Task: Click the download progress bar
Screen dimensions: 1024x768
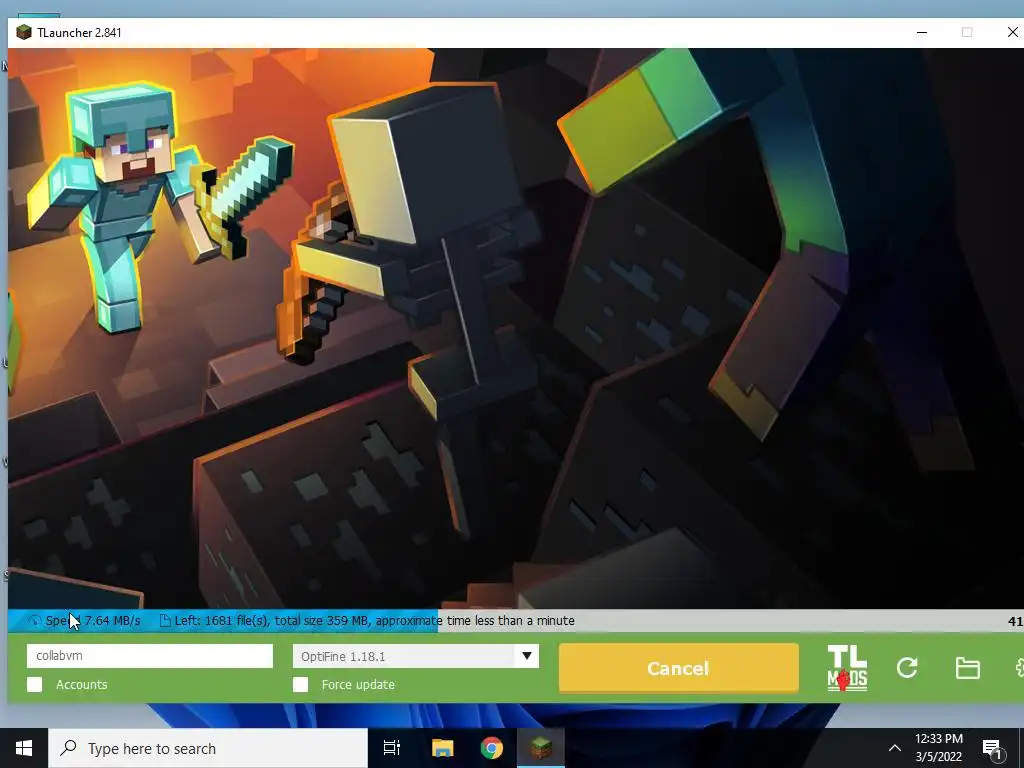Action: point(516,620)
